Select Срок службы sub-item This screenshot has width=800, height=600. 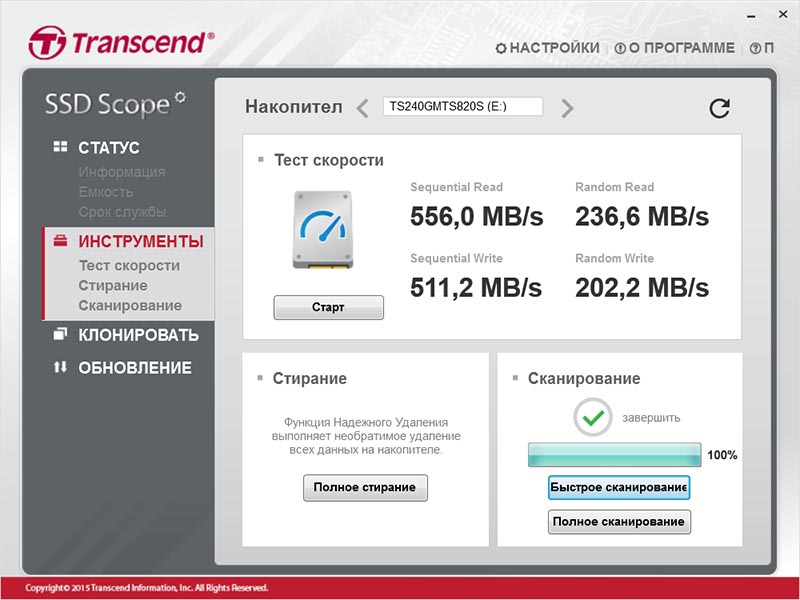tap(122, 212)
